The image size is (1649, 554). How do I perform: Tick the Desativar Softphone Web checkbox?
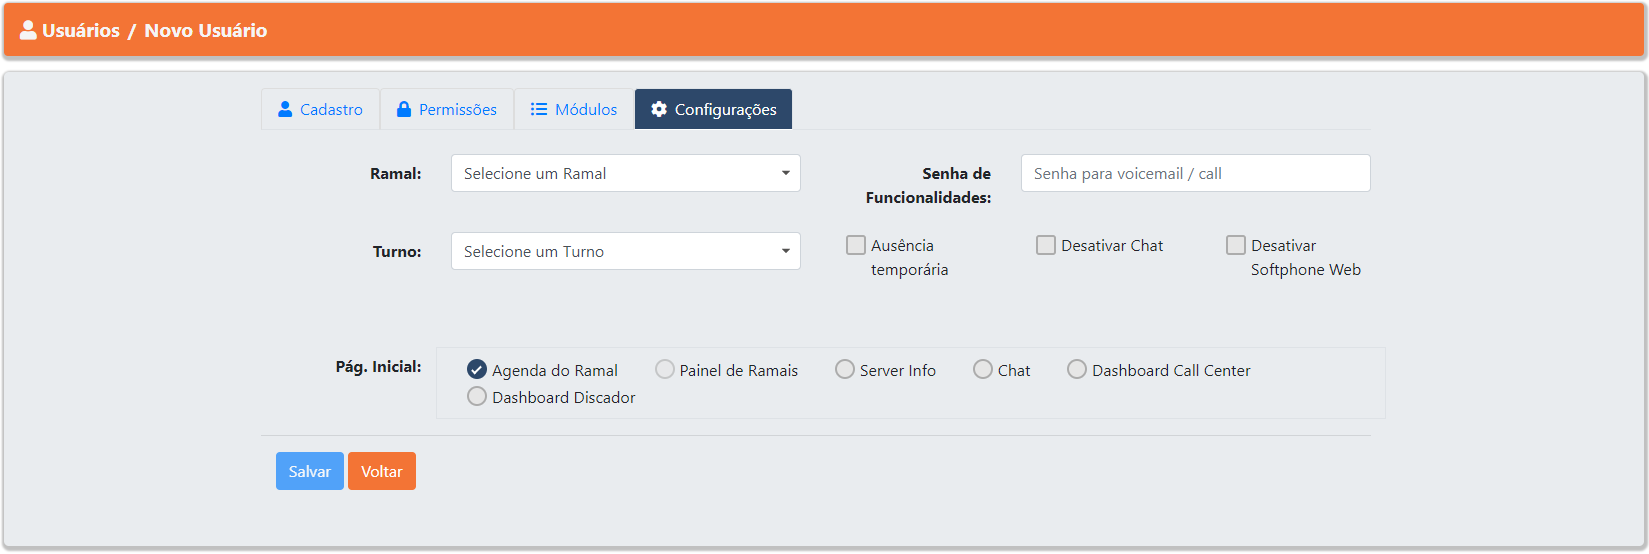(x=1236, y=245)
